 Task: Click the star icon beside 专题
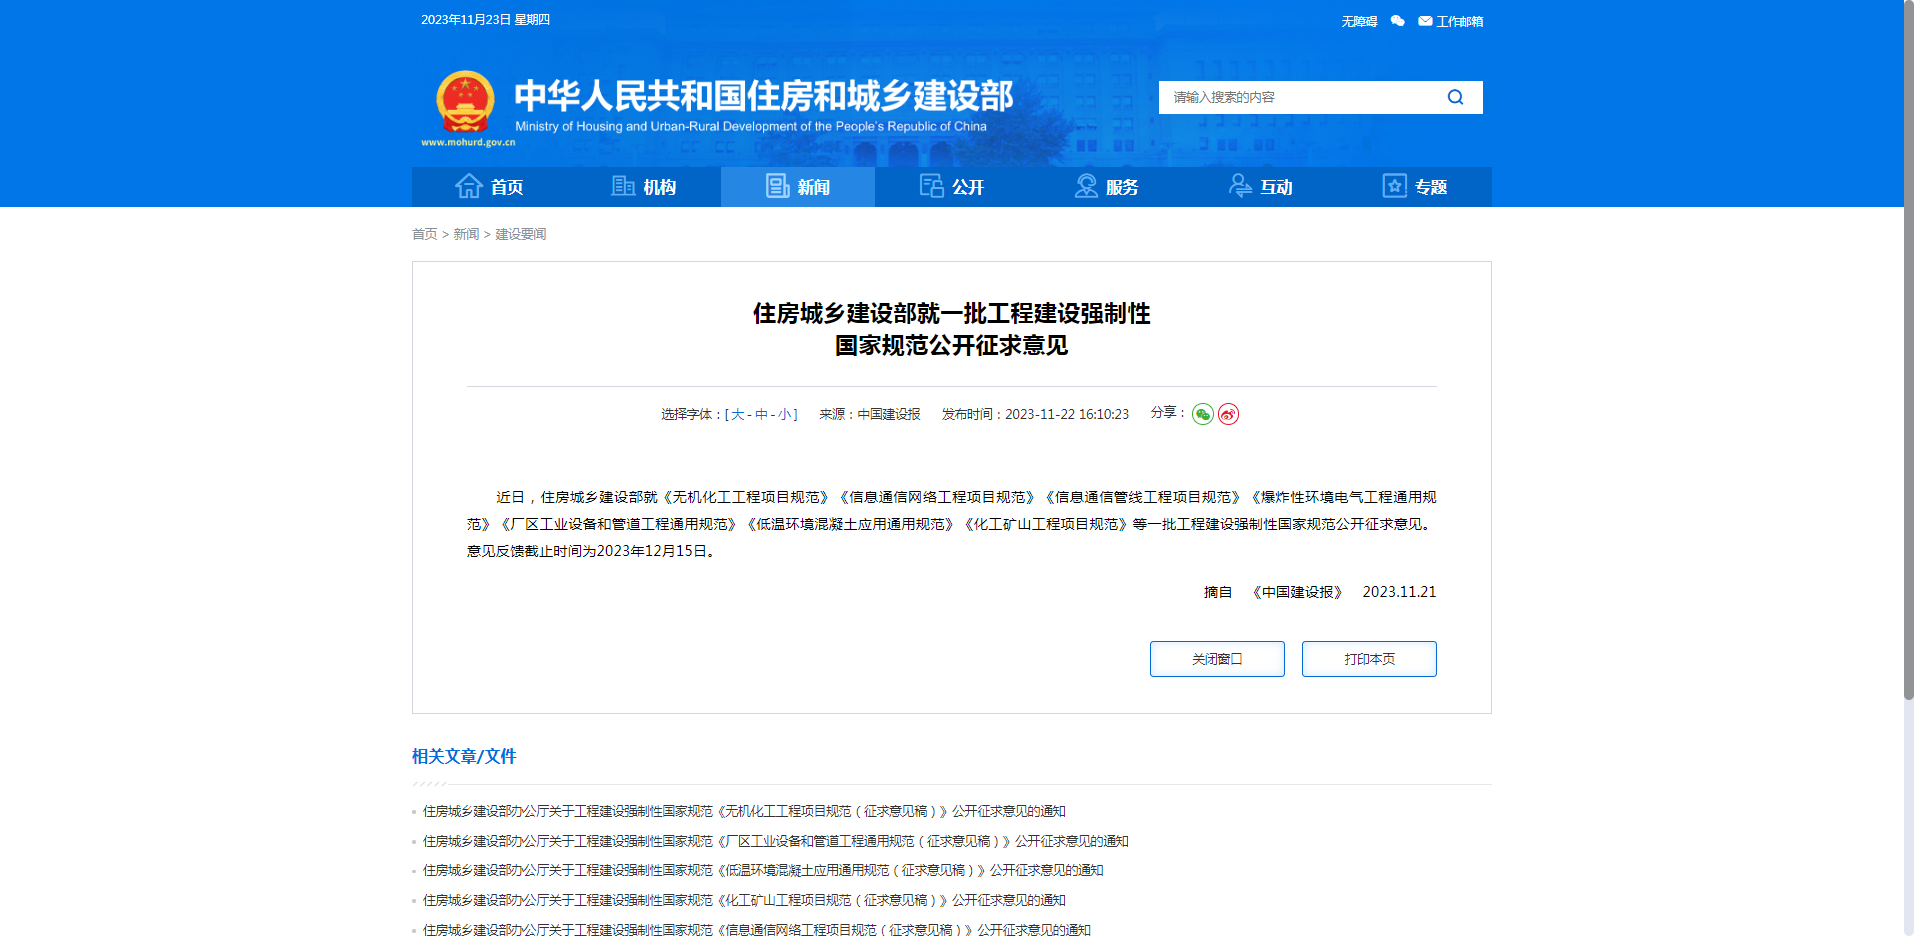click(1395, 186)
